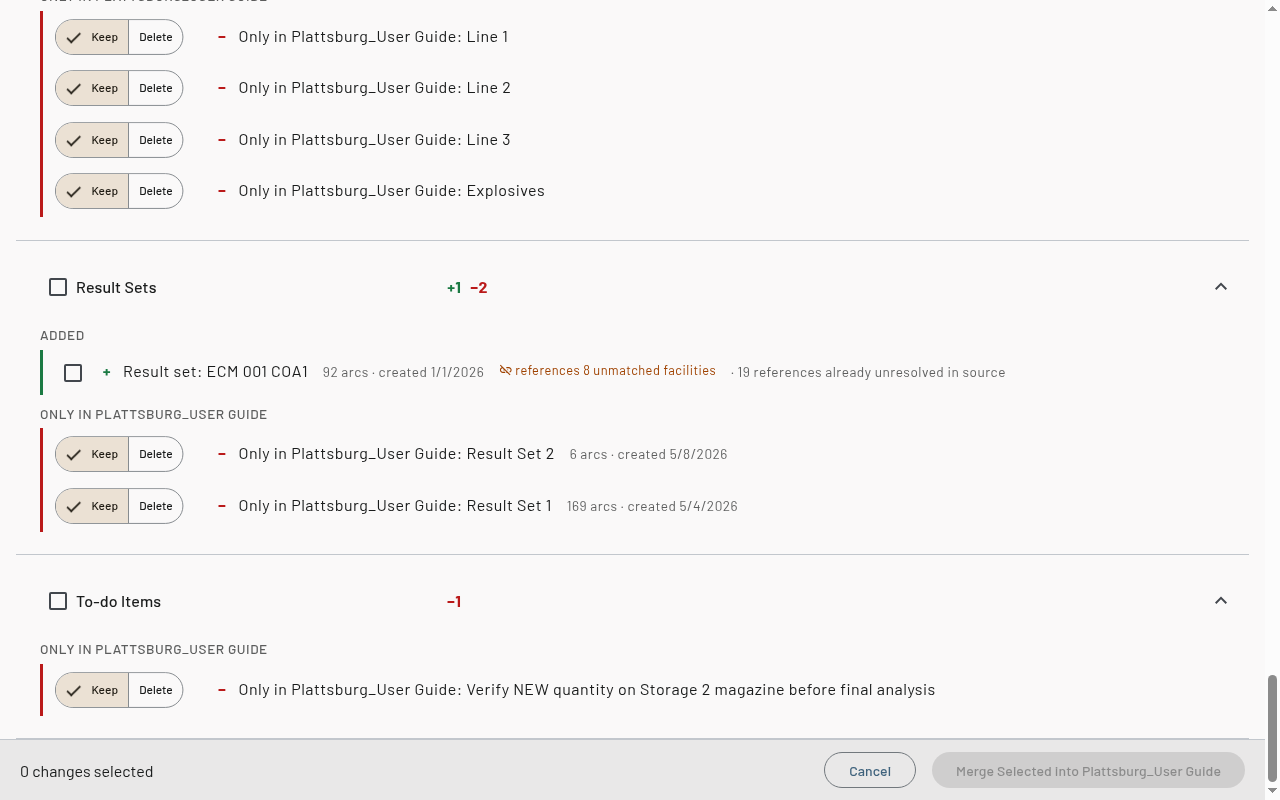Keep the Line 1 entry

pyautogui.click(x=92, y=37)
